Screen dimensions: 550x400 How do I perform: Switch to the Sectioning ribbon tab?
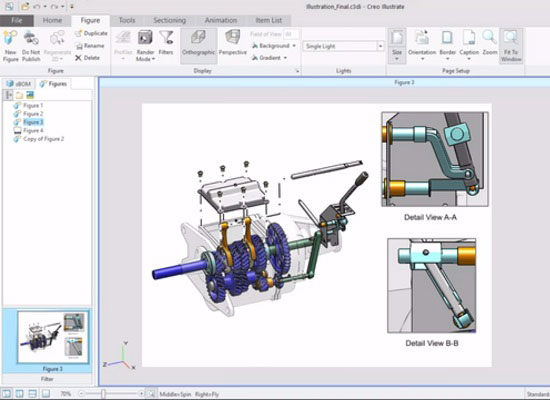pos(169,20)
